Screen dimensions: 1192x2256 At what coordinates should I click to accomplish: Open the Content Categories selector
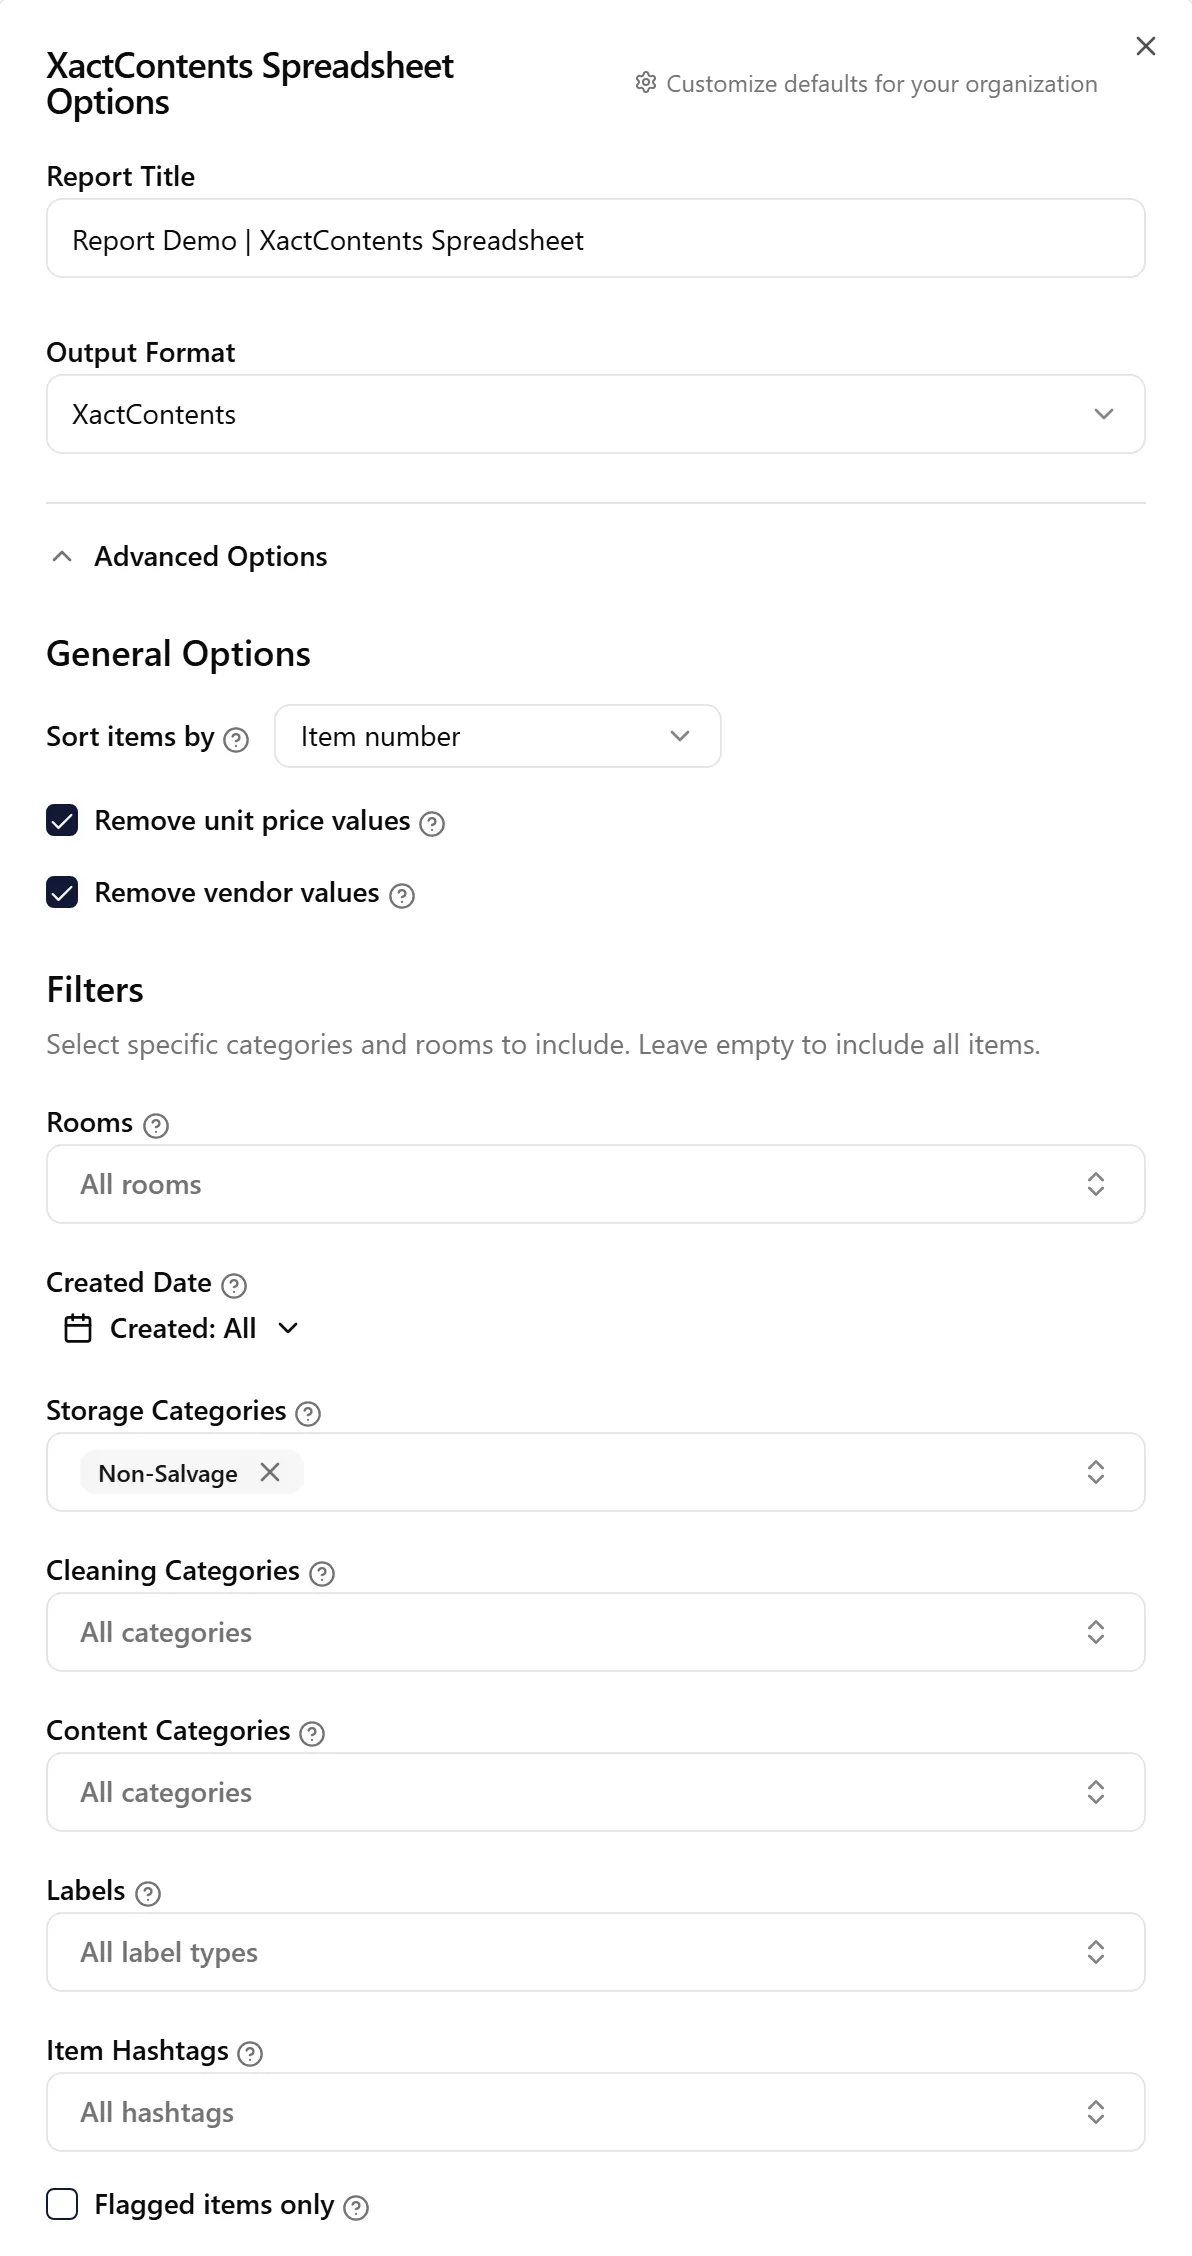click(596, 1792)
